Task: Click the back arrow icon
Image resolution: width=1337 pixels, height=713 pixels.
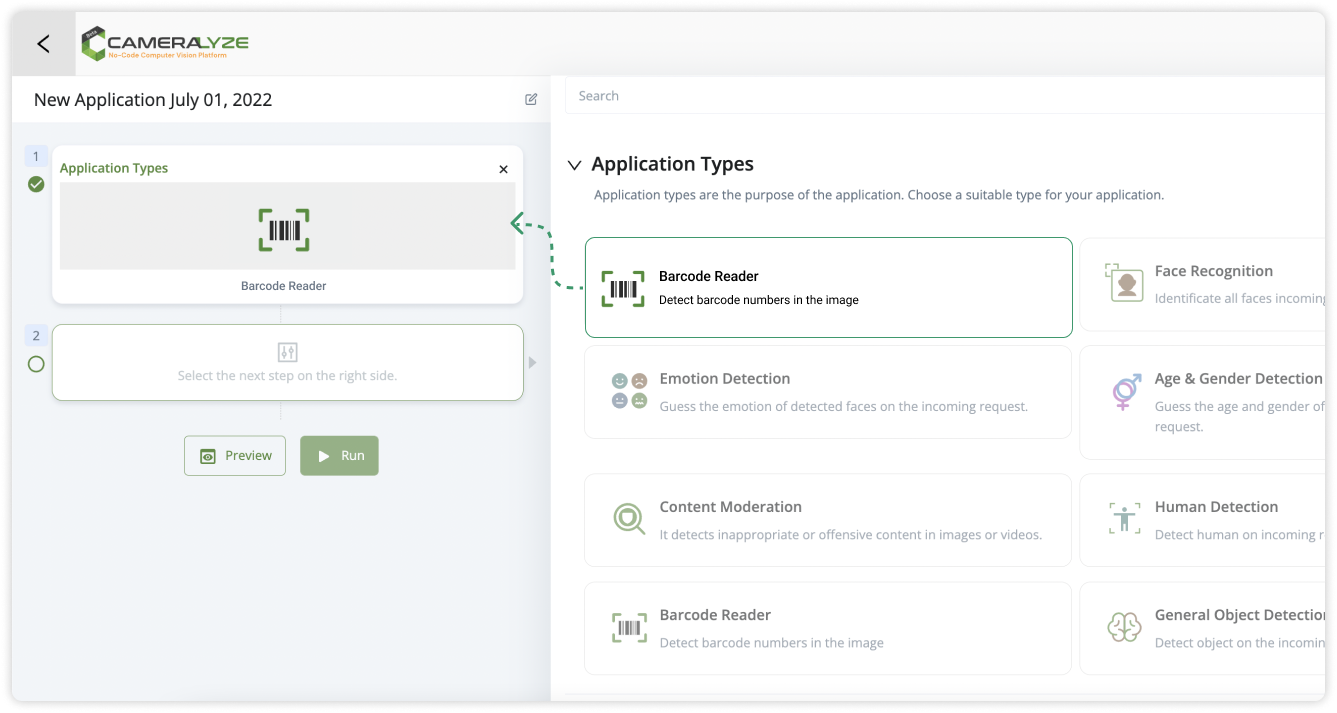Action: tap(43, 44)
